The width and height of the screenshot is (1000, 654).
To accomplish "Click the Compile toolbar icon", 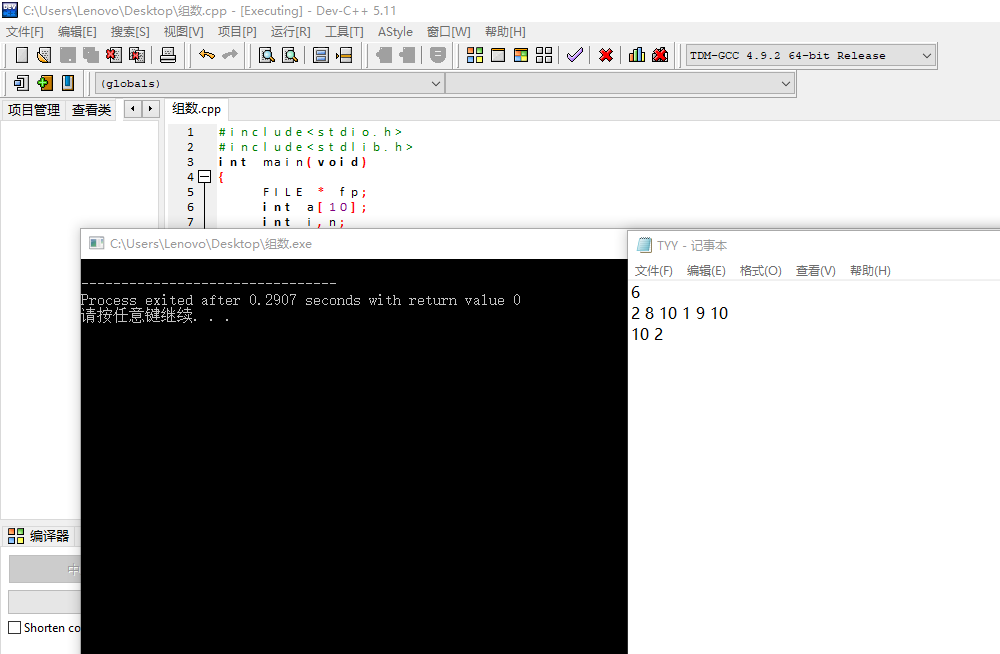I will [475, 56].
